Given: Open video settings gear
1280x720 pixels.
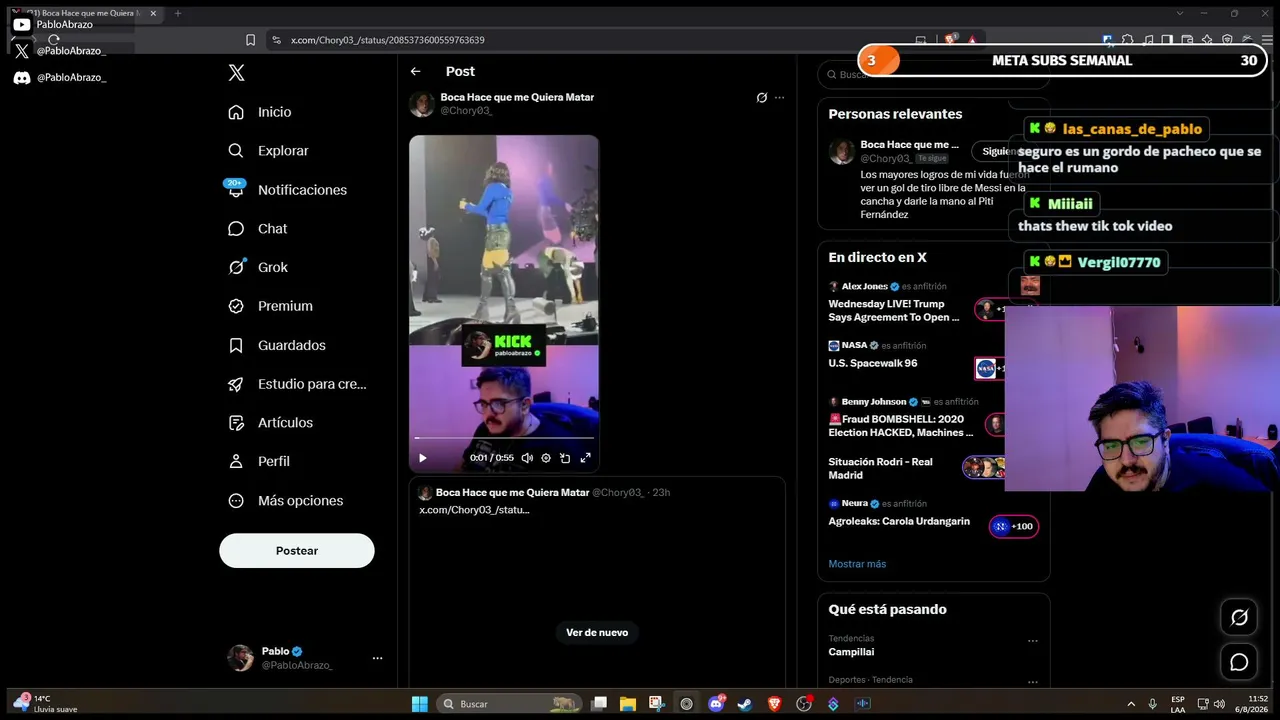Looking at the screenshot, I should [x=546, y=458].
